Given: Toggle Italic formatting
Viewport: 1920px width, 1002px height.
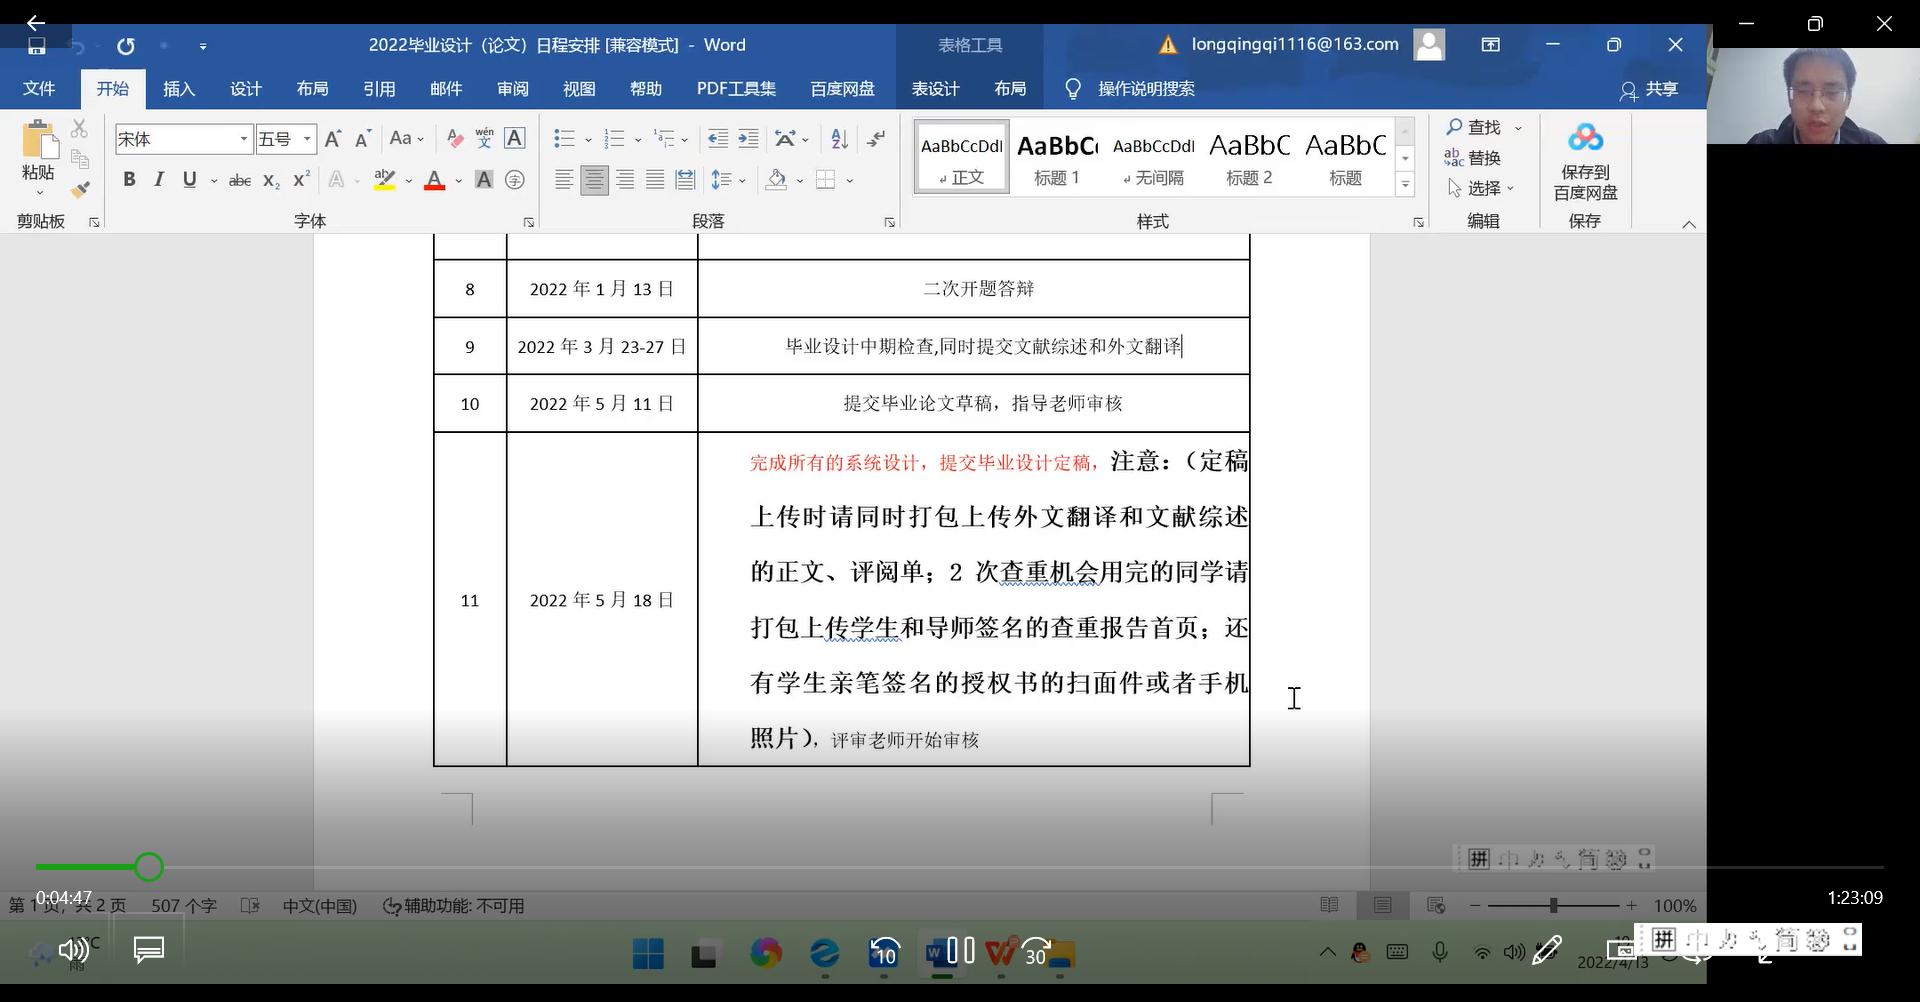Looking at the screenshot, I should [x=159, y=180].
